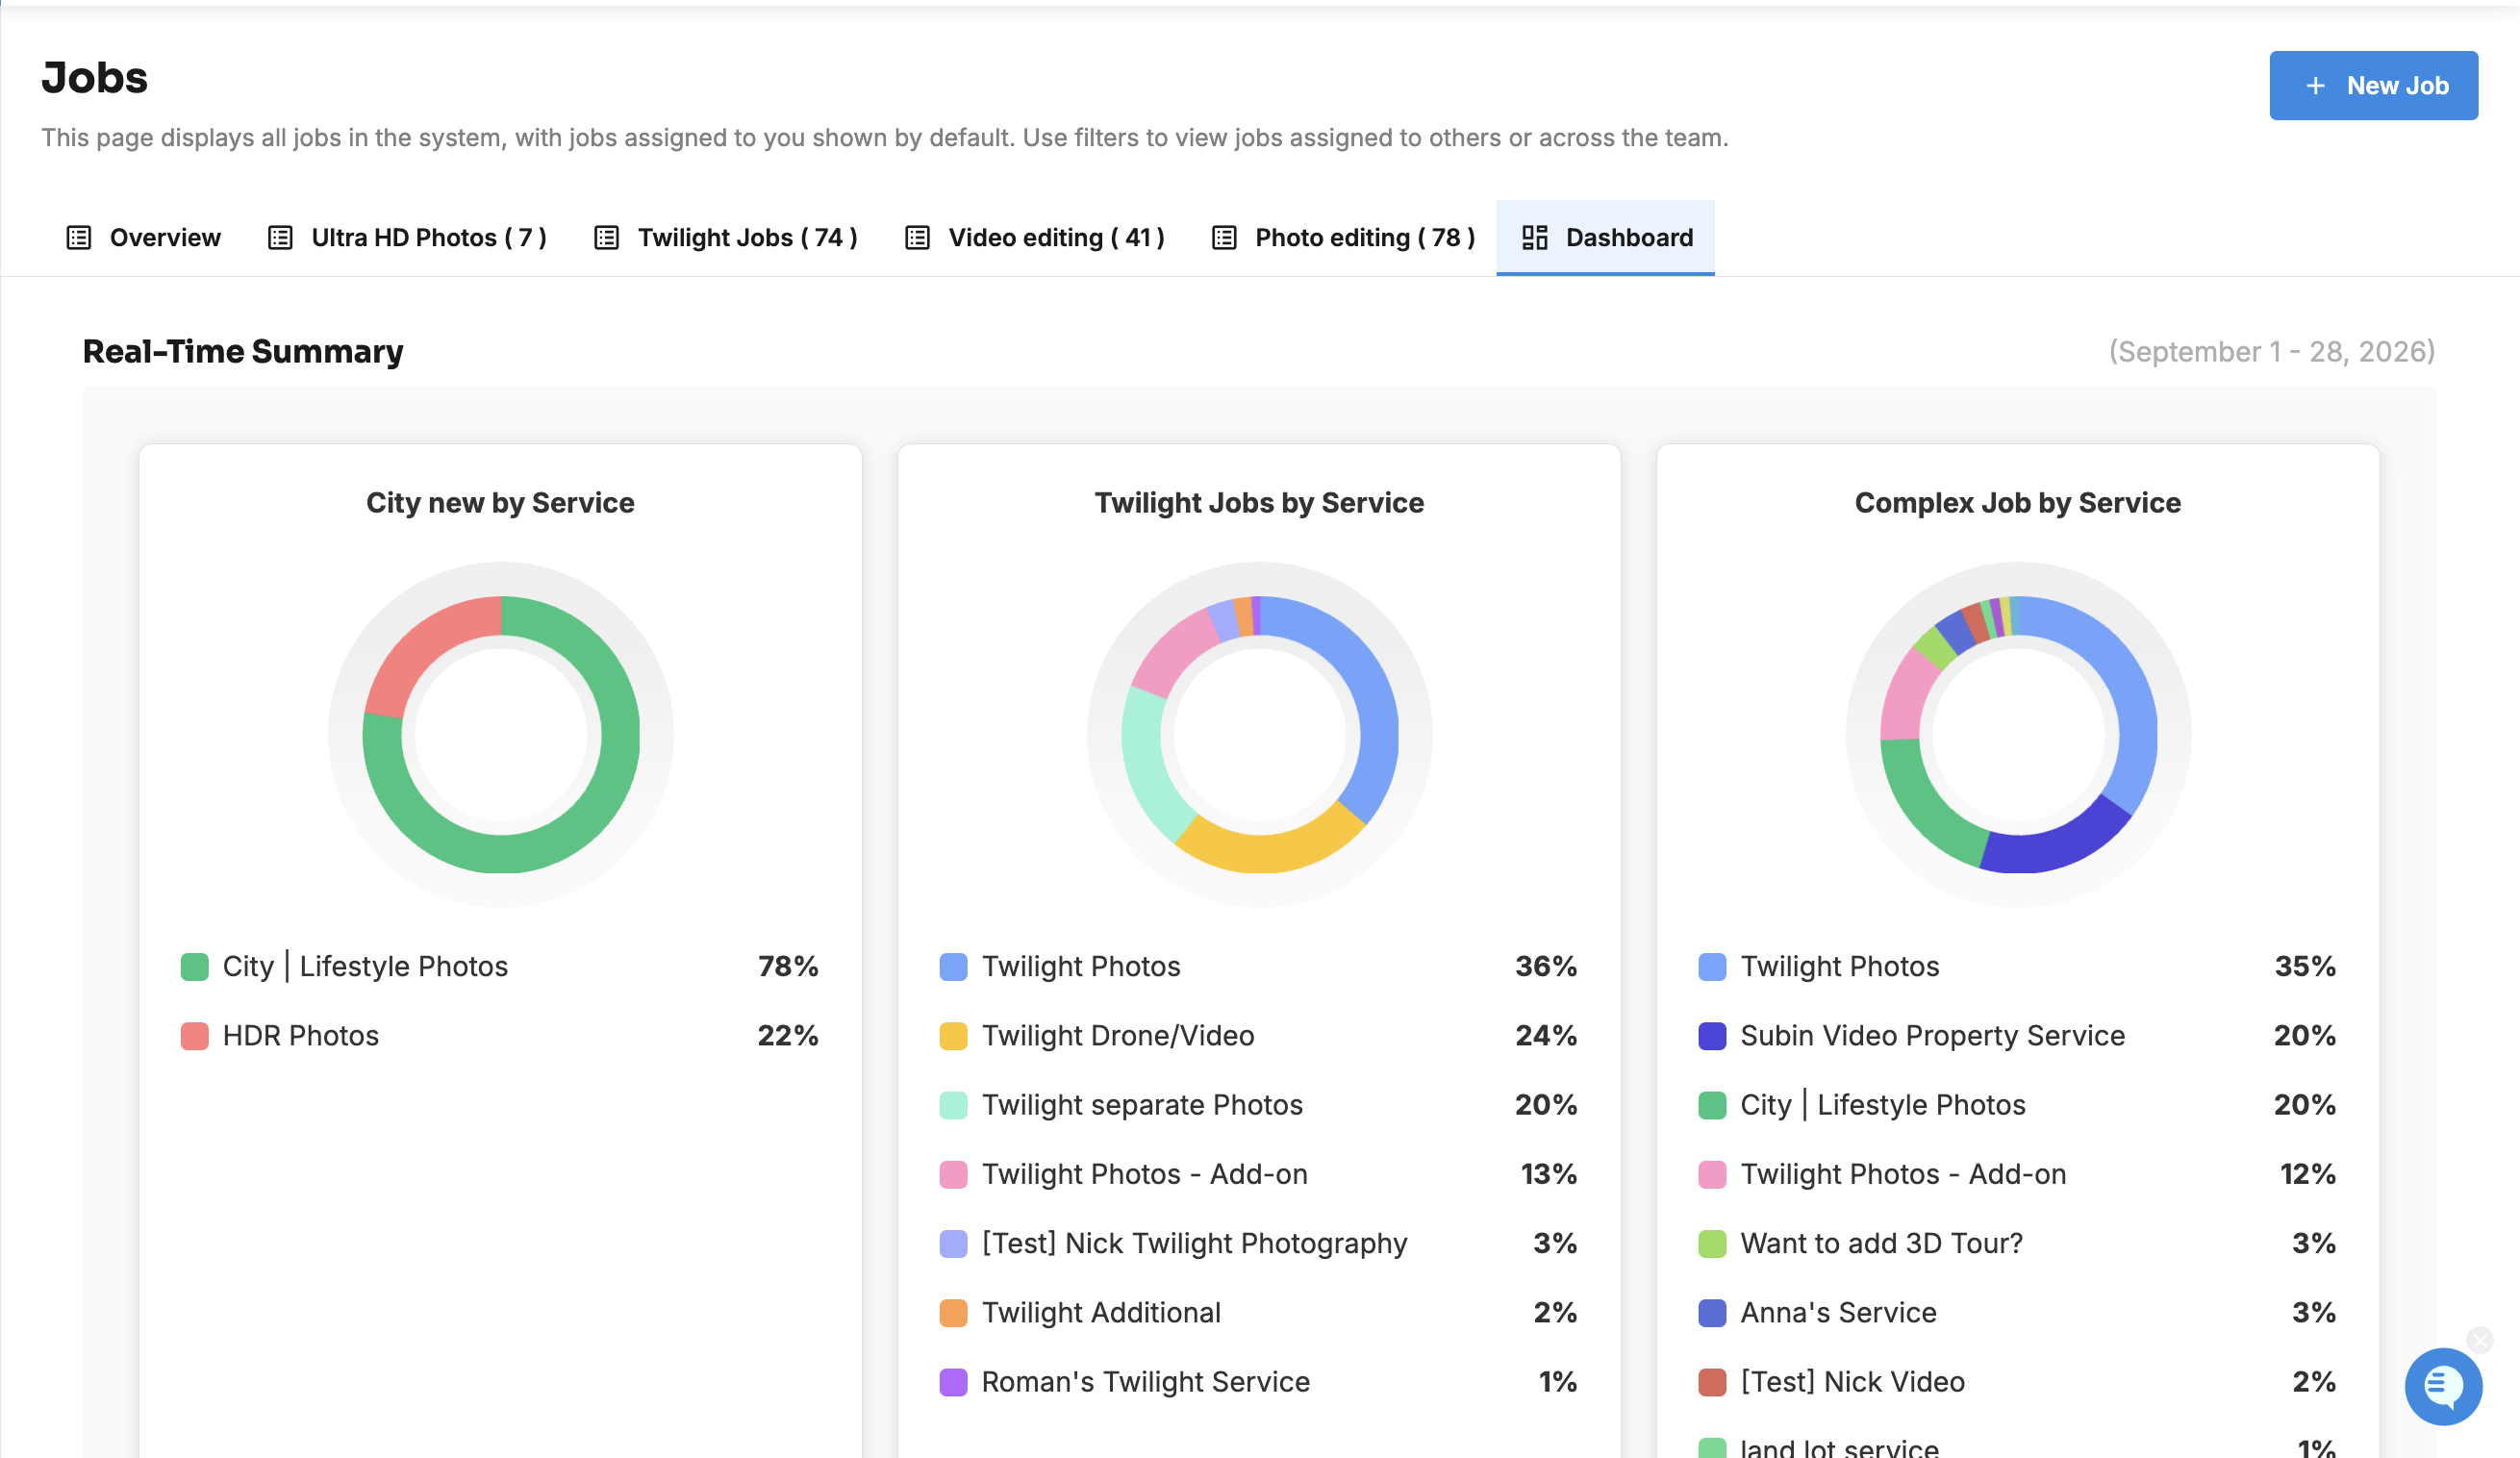This screenshot has height=1458, width=2520.
Task: Click the red HDR Photos legend swatch
Action: coord(195,1036)
